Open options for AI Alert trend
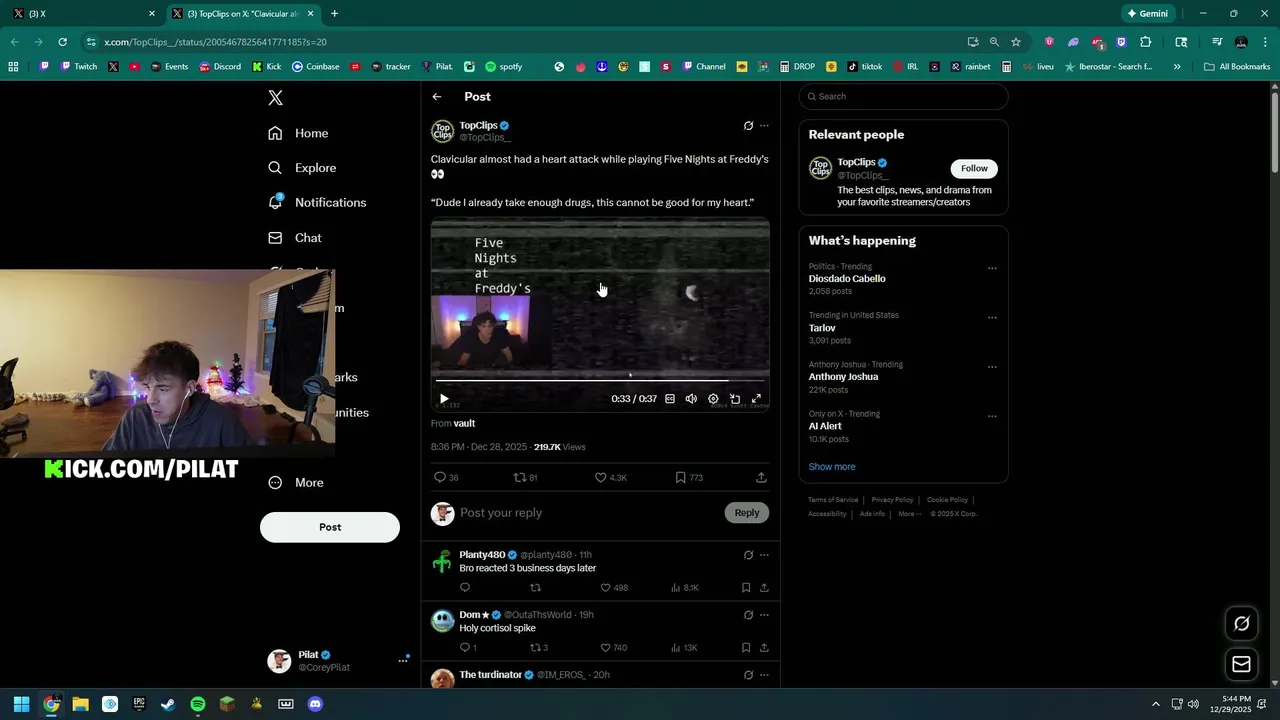The width and height of the screenshot is (1280, 720). (992, 415)
